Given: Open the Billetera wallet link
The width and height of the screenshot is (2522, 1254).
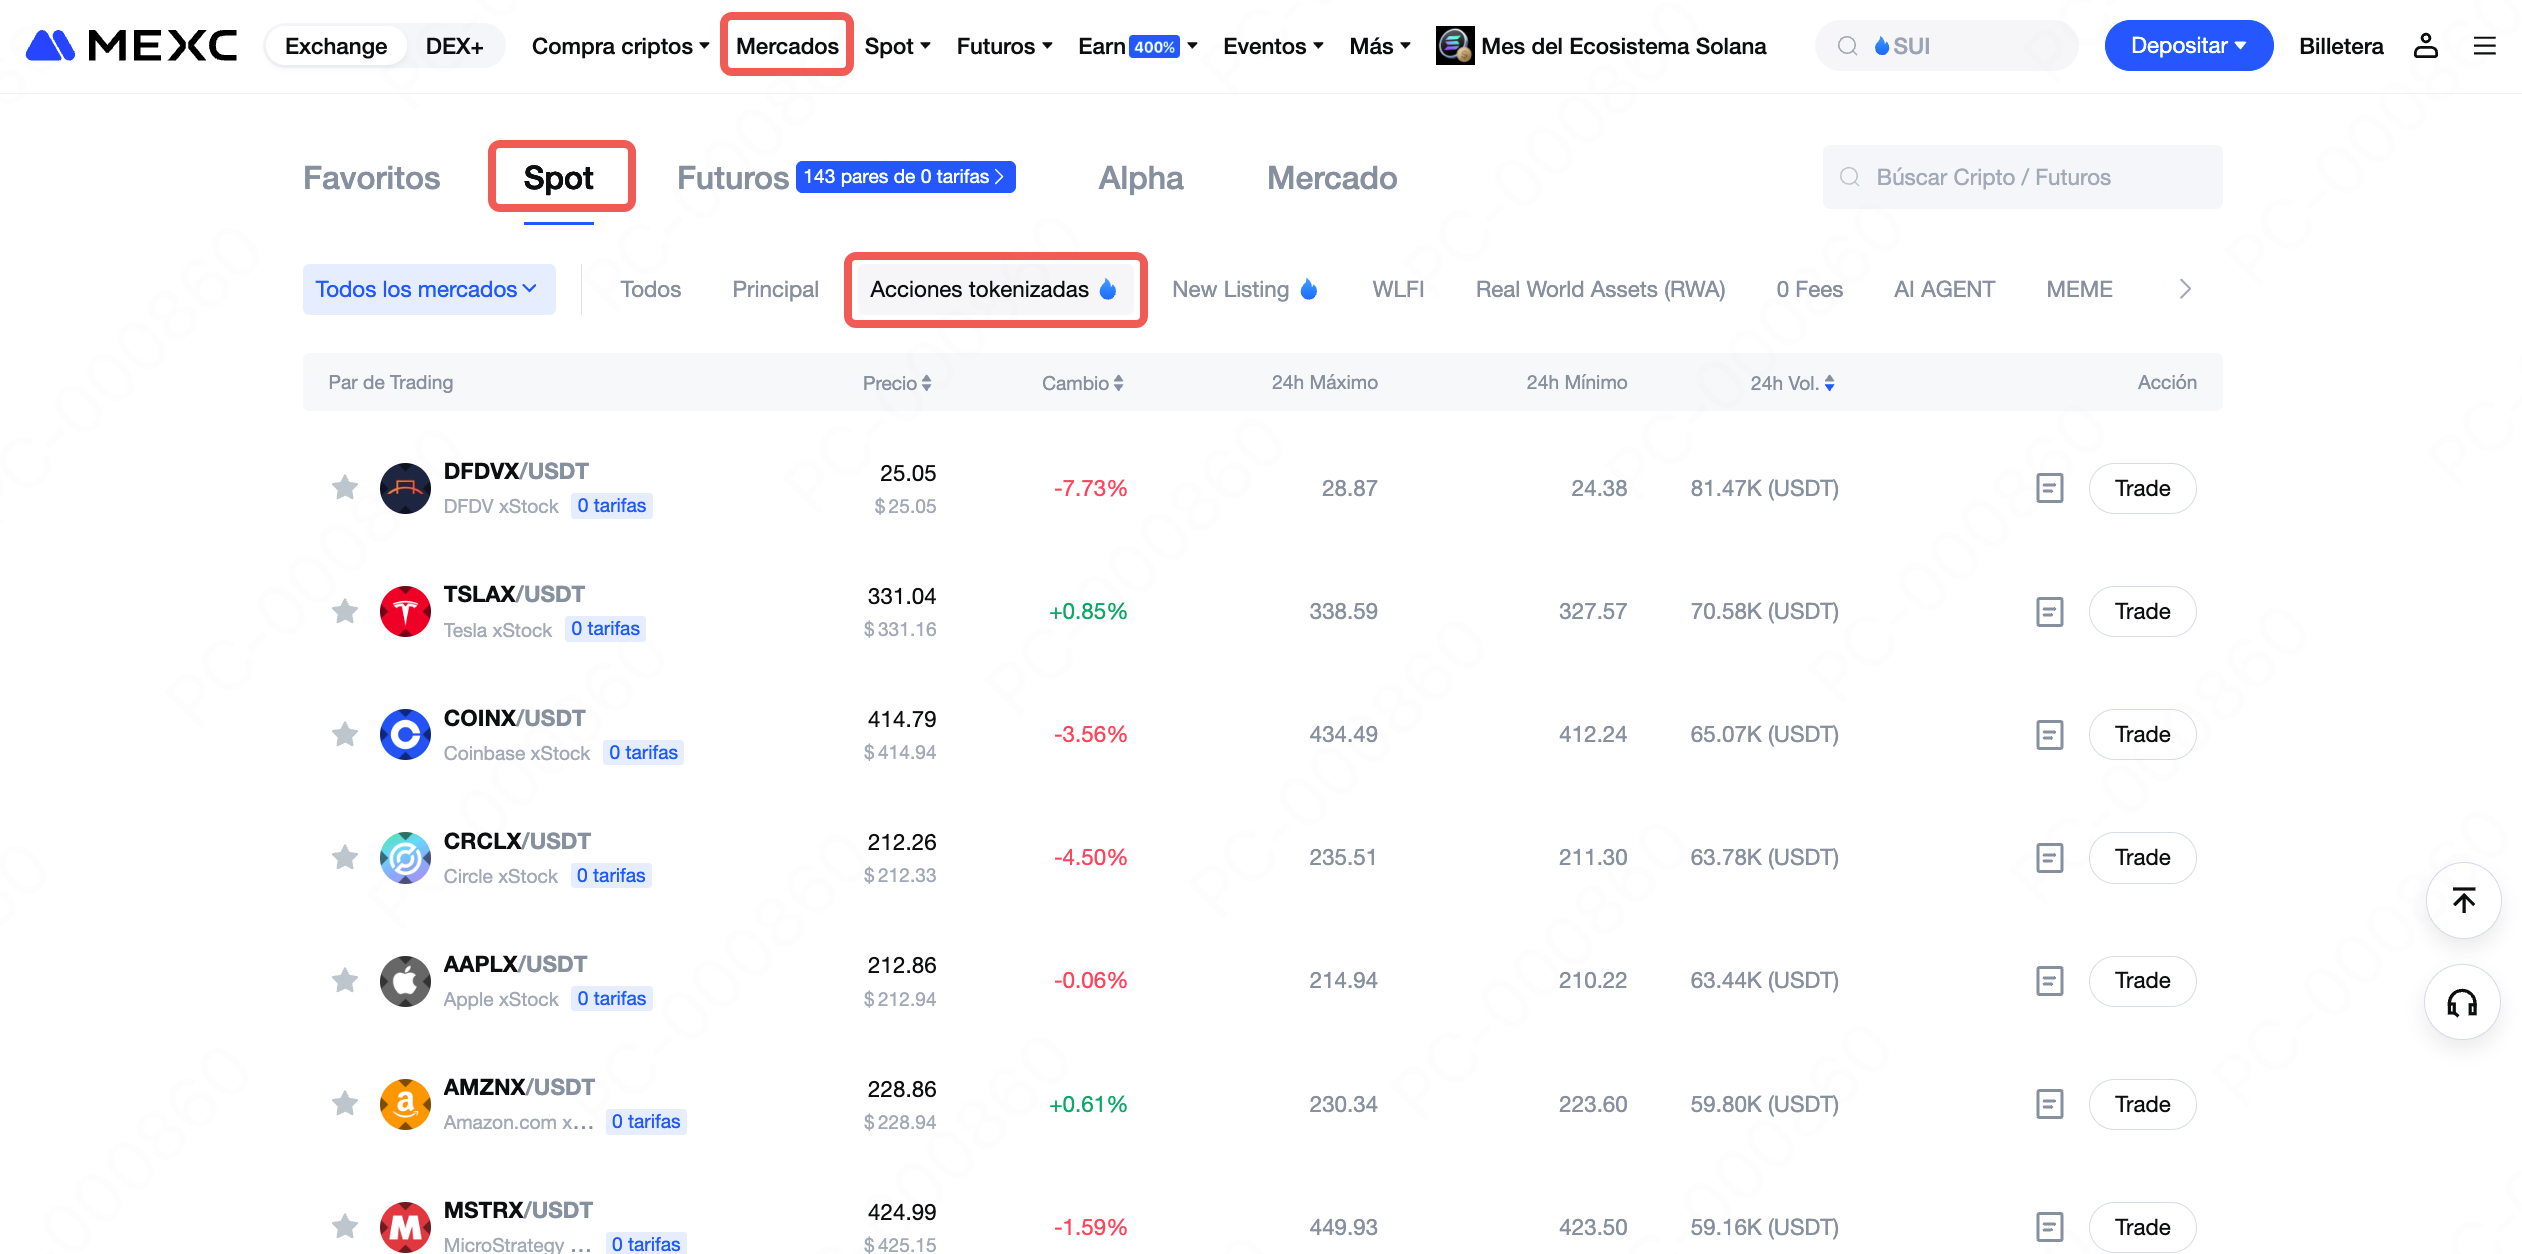Looking at the screenshot, I should (x=2341, y=46).
